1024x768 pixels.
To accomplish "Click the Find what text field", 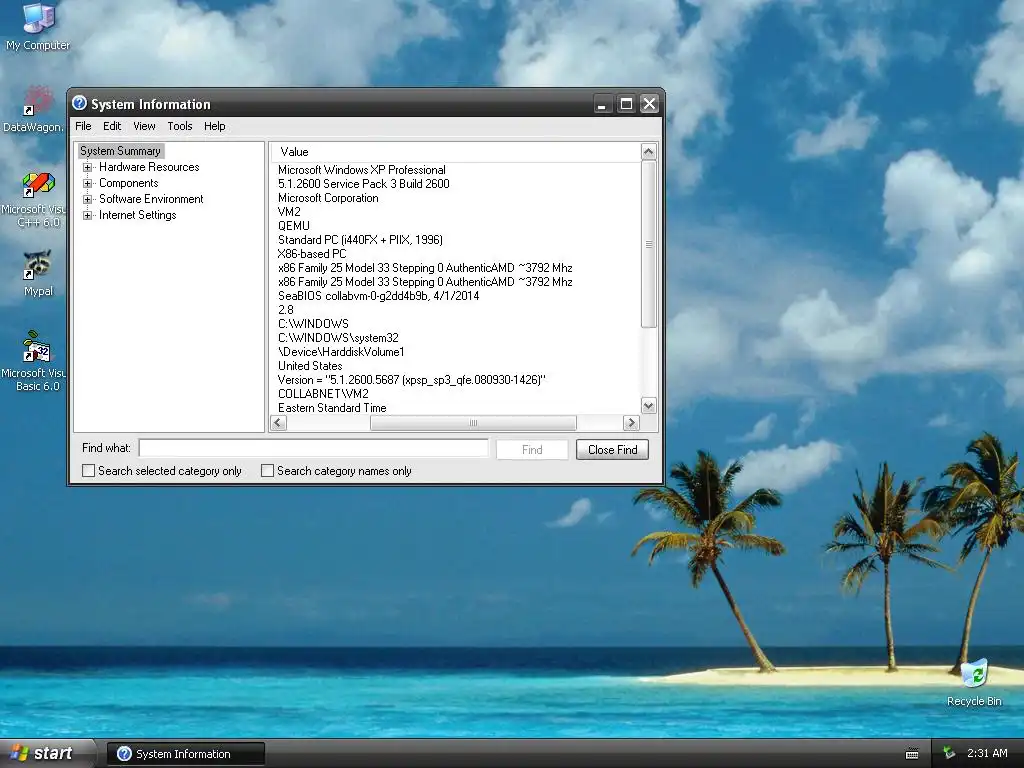I will point(313,448).
